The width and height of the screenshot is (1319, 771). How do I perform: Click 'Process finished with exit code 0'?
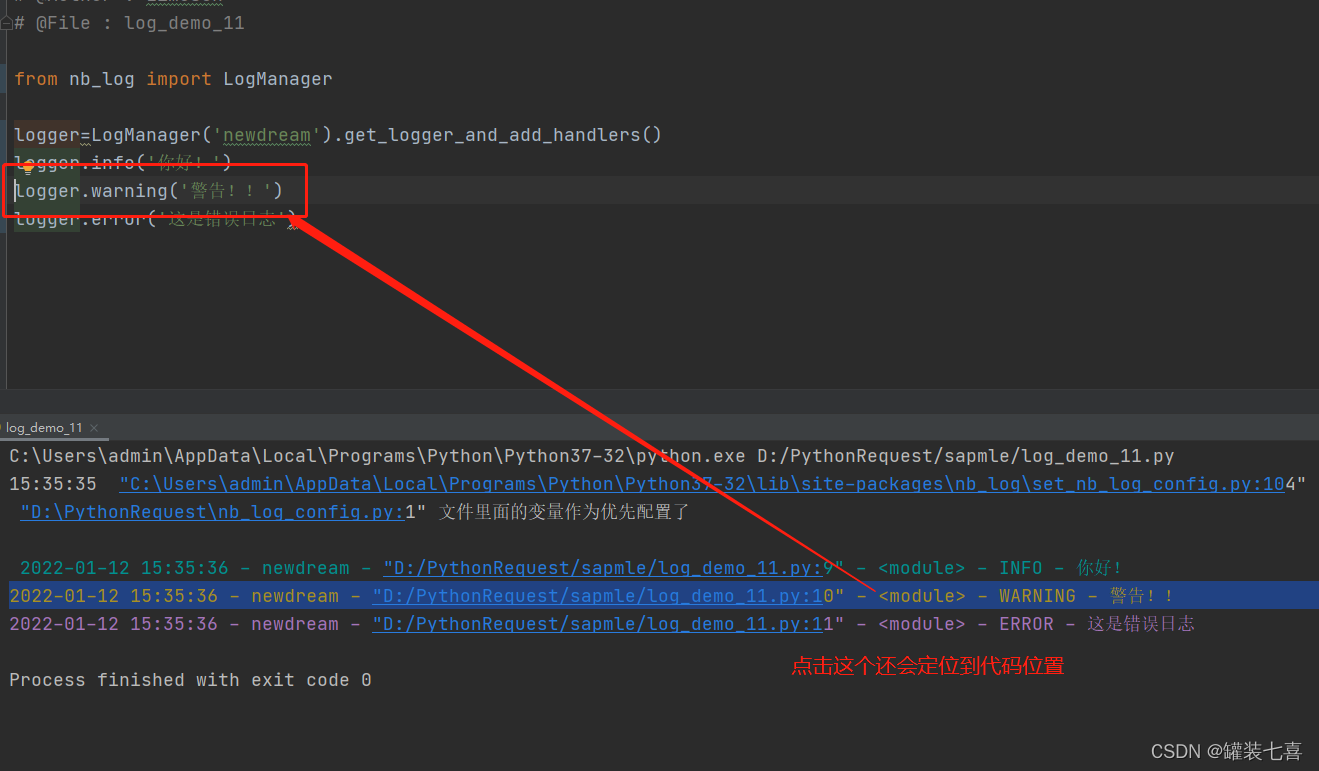[x=190, y=680]
